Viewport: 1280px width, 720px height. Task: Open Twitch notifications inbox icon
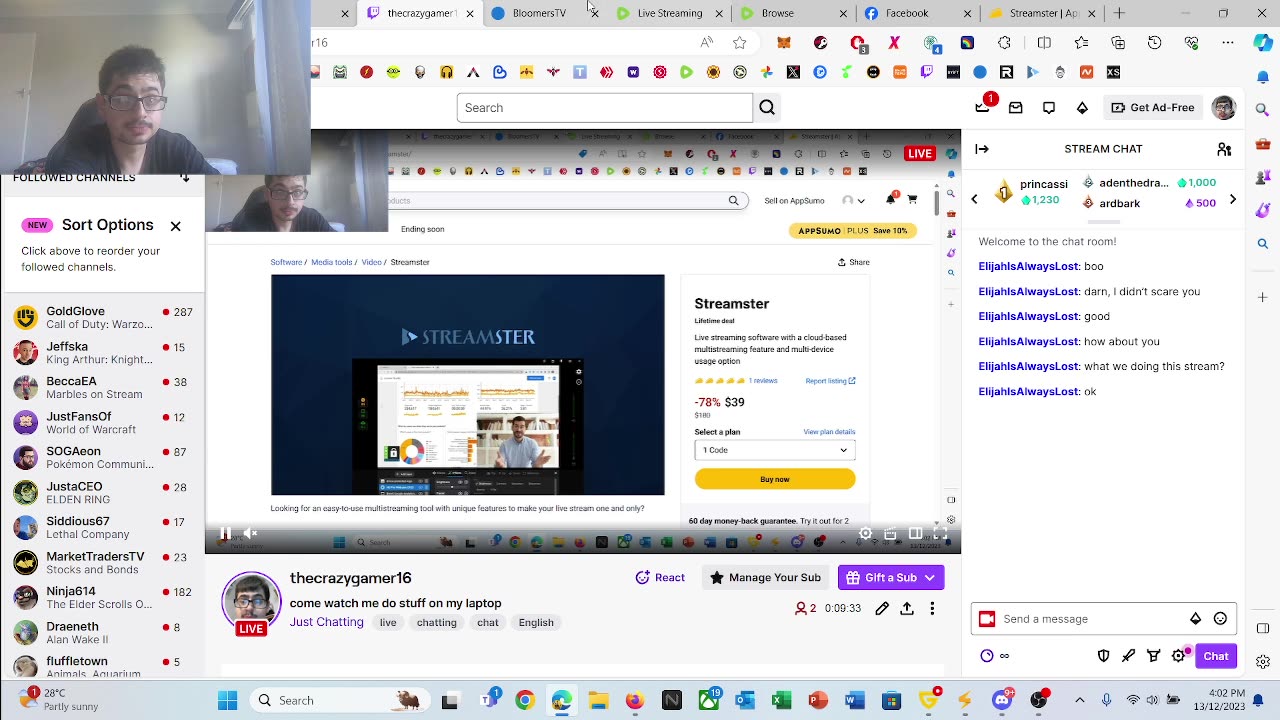(1016, 108)
